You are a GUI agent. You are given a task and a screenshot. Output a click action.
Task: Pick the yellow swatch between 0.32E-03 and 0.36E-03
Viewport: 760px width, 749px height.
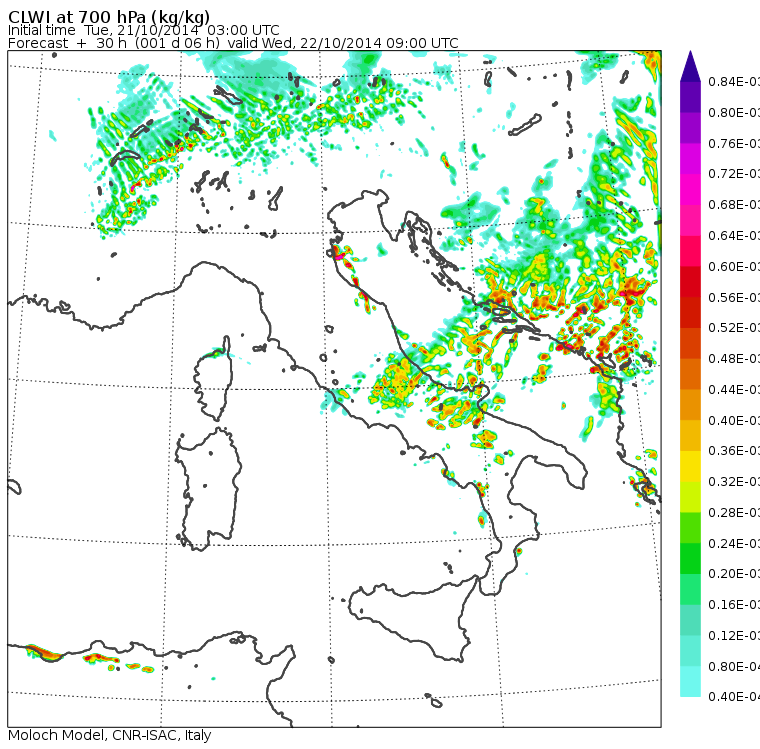pos(690,466)
